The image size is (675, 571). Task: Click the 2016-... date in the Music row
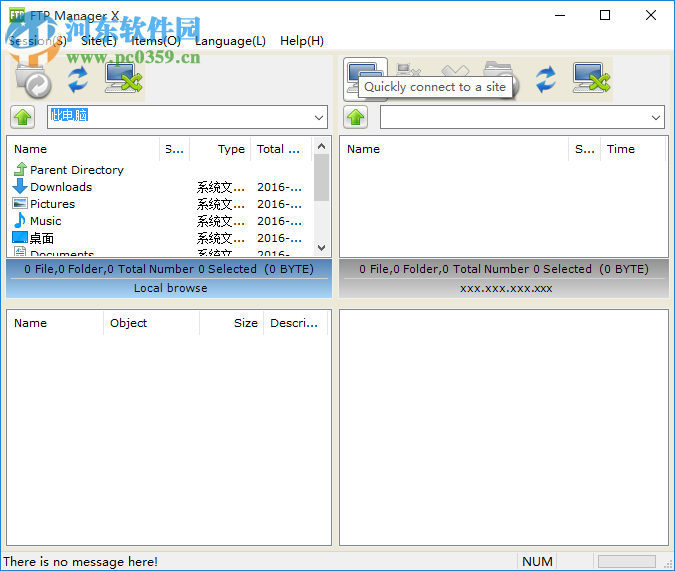point(279,221)
